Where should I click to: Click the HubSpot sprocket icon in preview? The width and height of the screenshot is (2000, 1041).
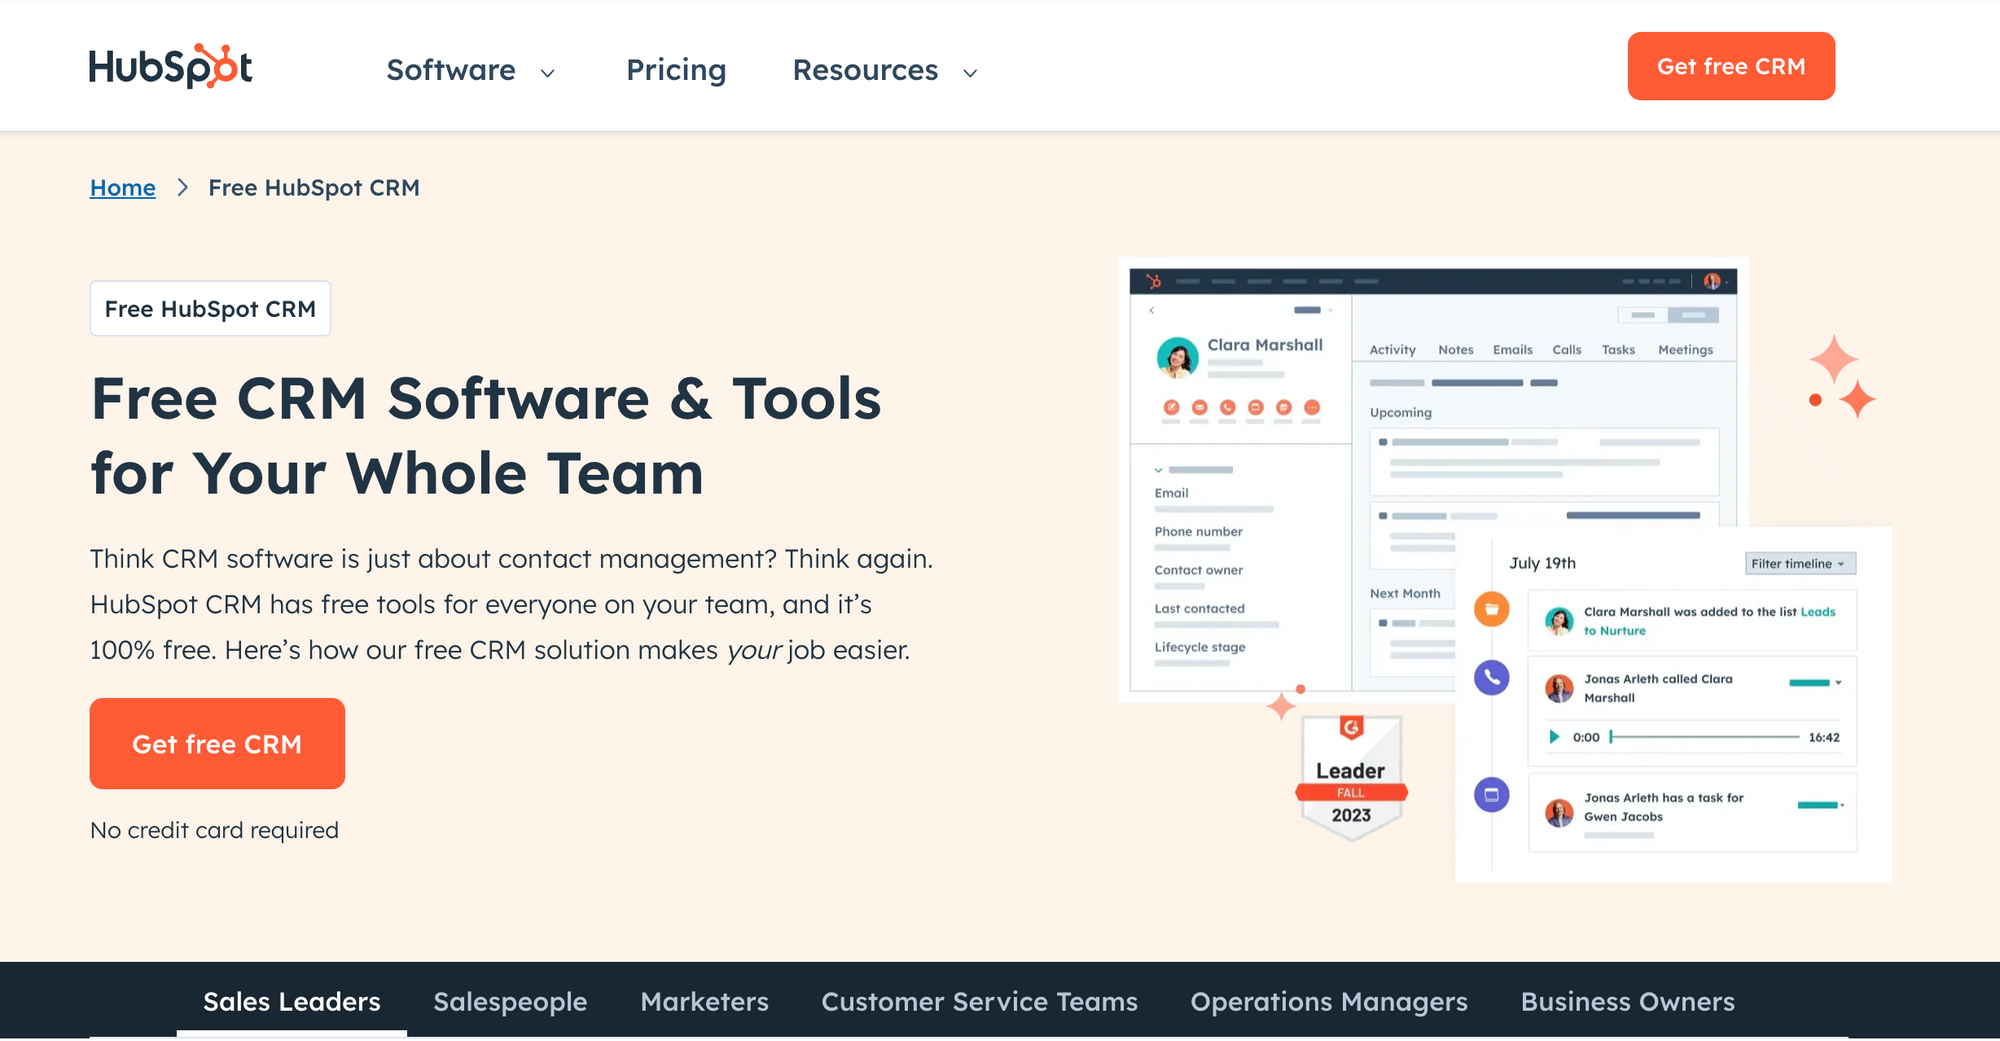point(1154,282)
